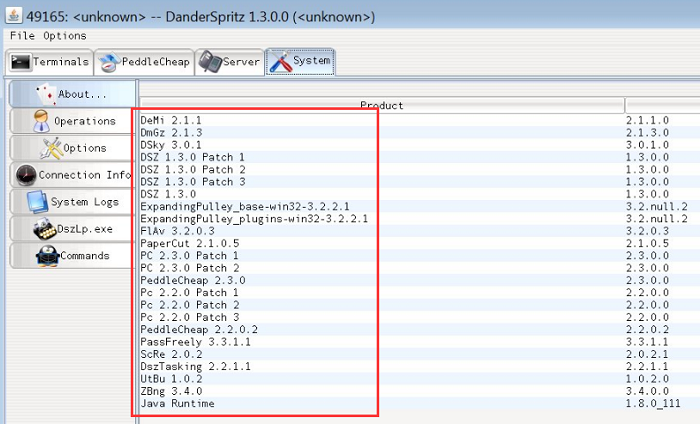Click the Product column header
Image resolution: width=700 pixels, height=424 pixels.
pos(382,105)
